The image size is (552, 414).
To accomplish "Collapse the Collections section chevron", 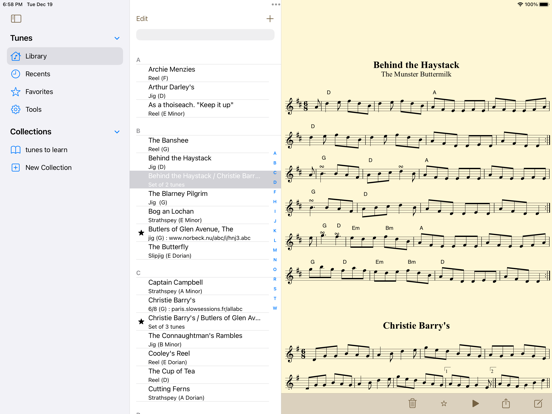I will click(x=117, y=132).
